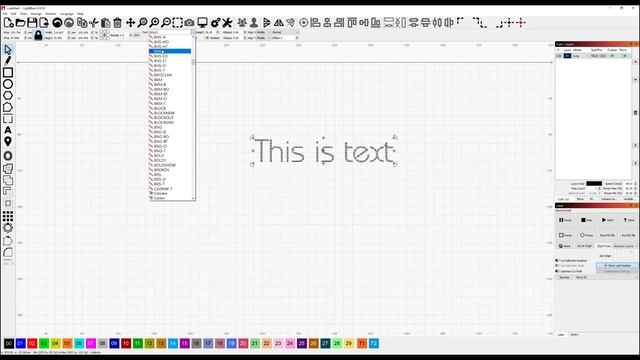Click the Delete trash can icon

(x=118, y=23)
